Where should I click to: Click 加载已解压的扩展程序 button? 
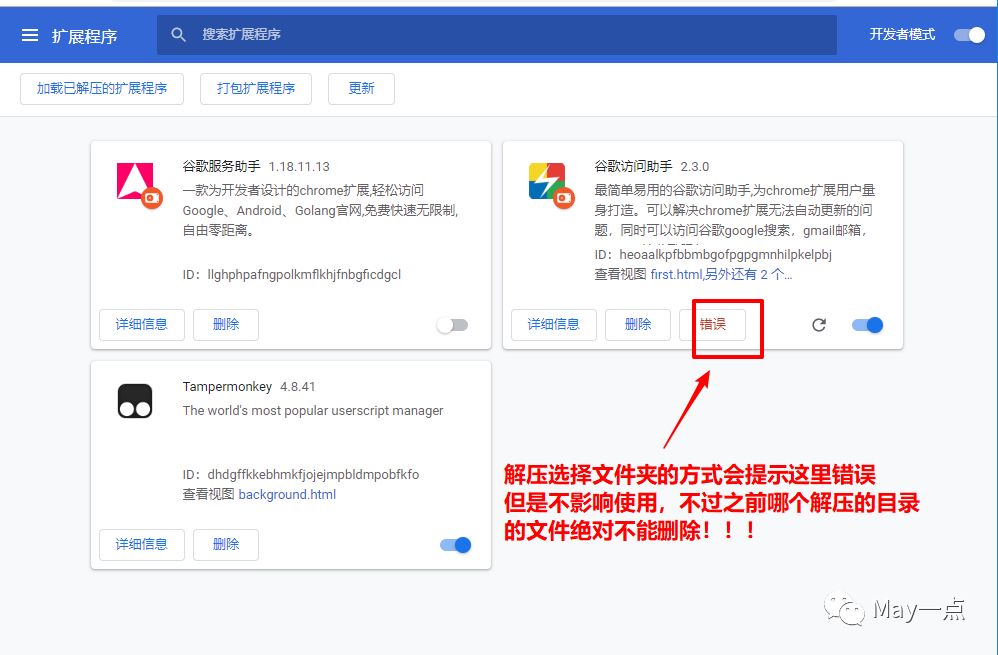pos(102,88)
